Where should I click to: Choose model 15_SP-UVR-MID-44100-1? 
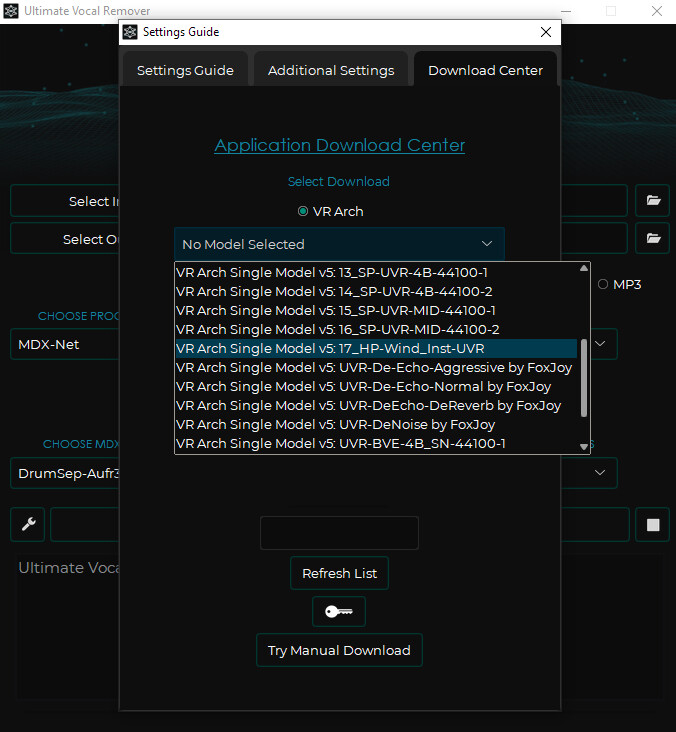tap(376, 310)
